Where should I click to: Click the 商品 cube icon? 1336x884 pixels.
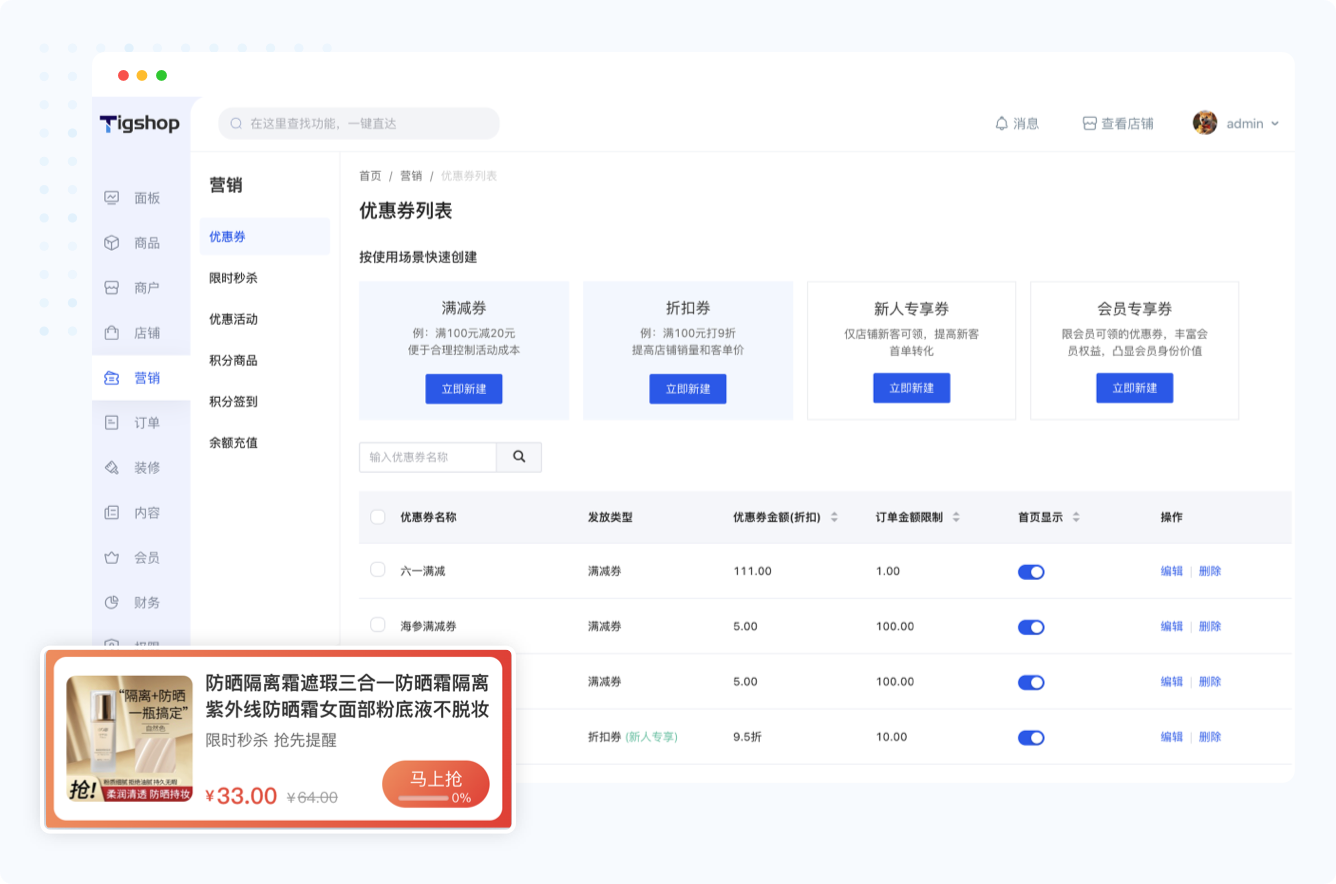112,243
